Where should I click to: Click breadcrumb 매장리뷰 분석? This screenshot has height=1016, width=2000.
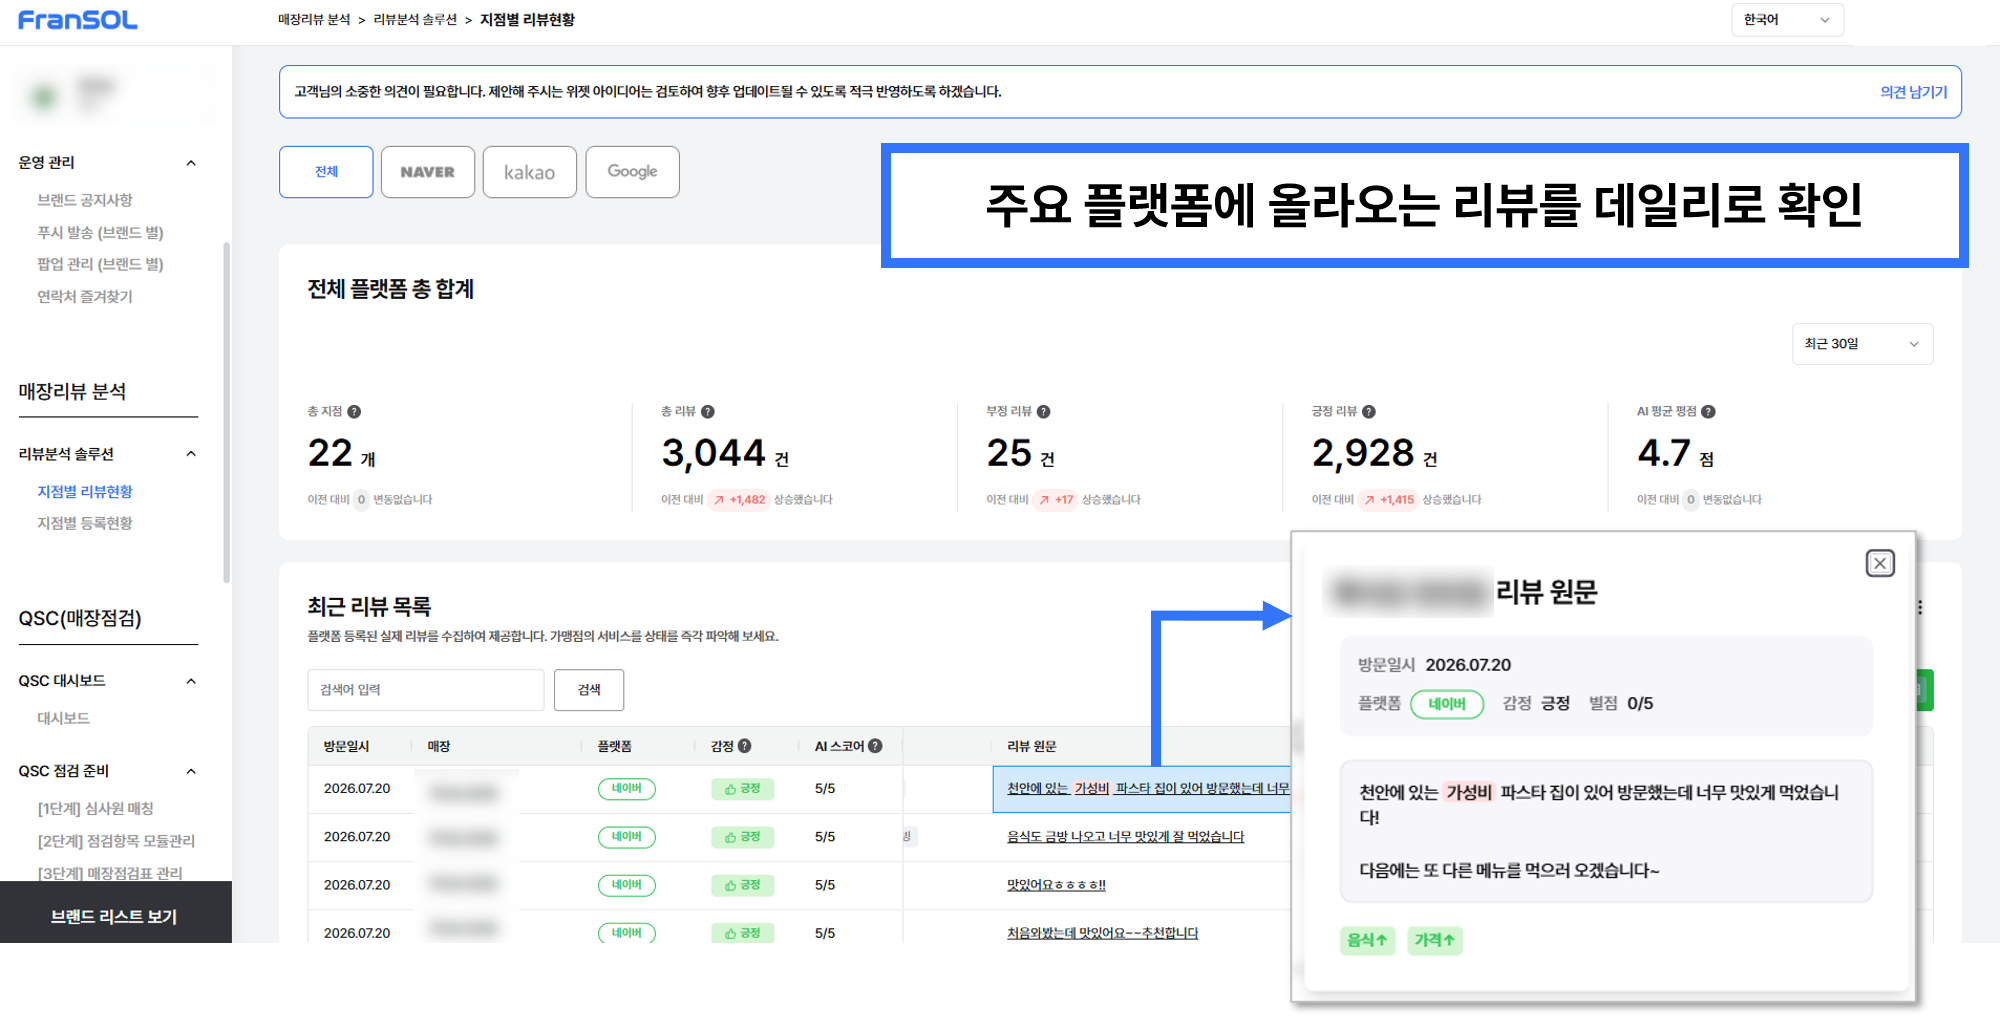(x=314, y=20)
